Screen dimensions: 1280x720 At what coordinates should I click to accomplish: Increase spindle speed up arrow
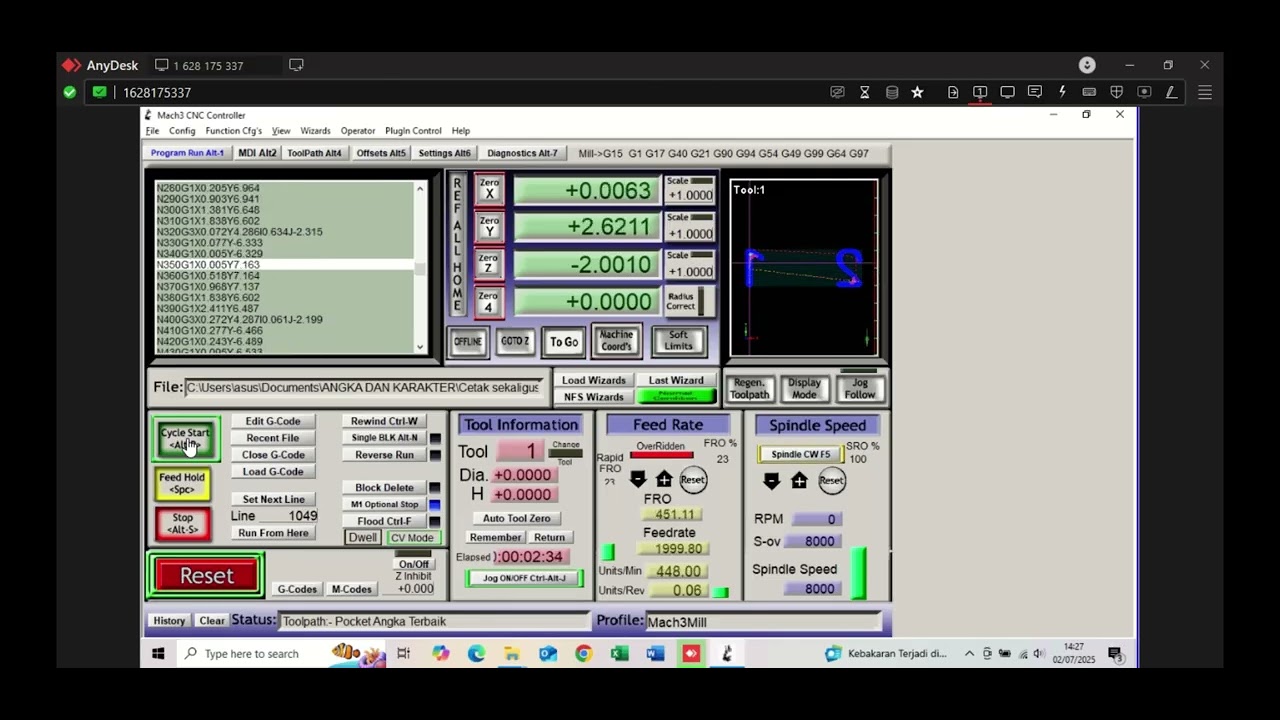click(799, 481)
